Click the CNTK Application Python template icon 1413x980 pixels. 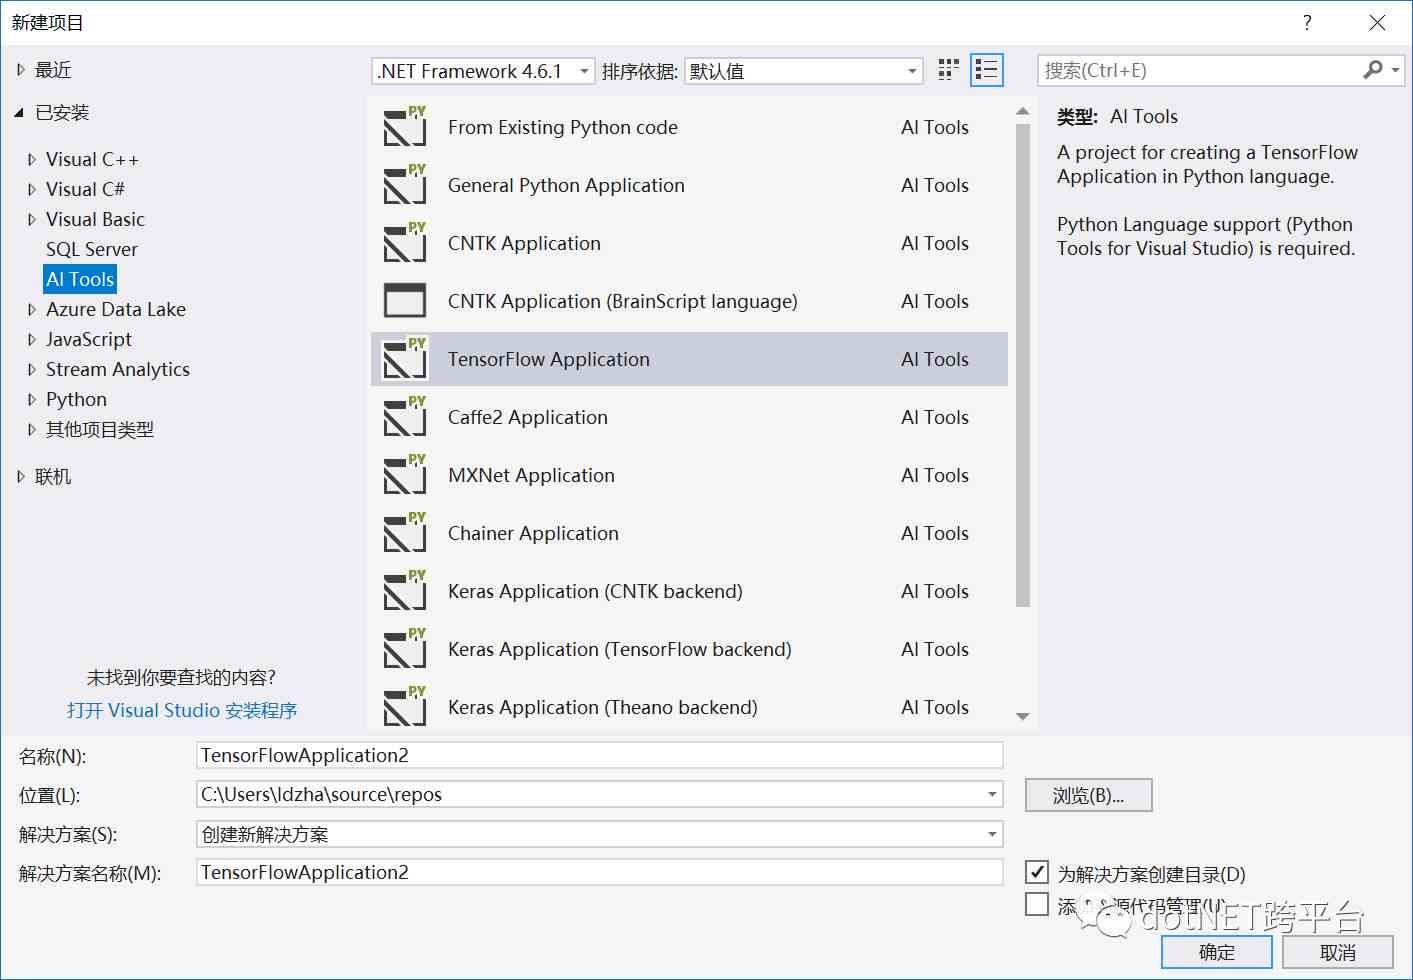coord(405,243)
